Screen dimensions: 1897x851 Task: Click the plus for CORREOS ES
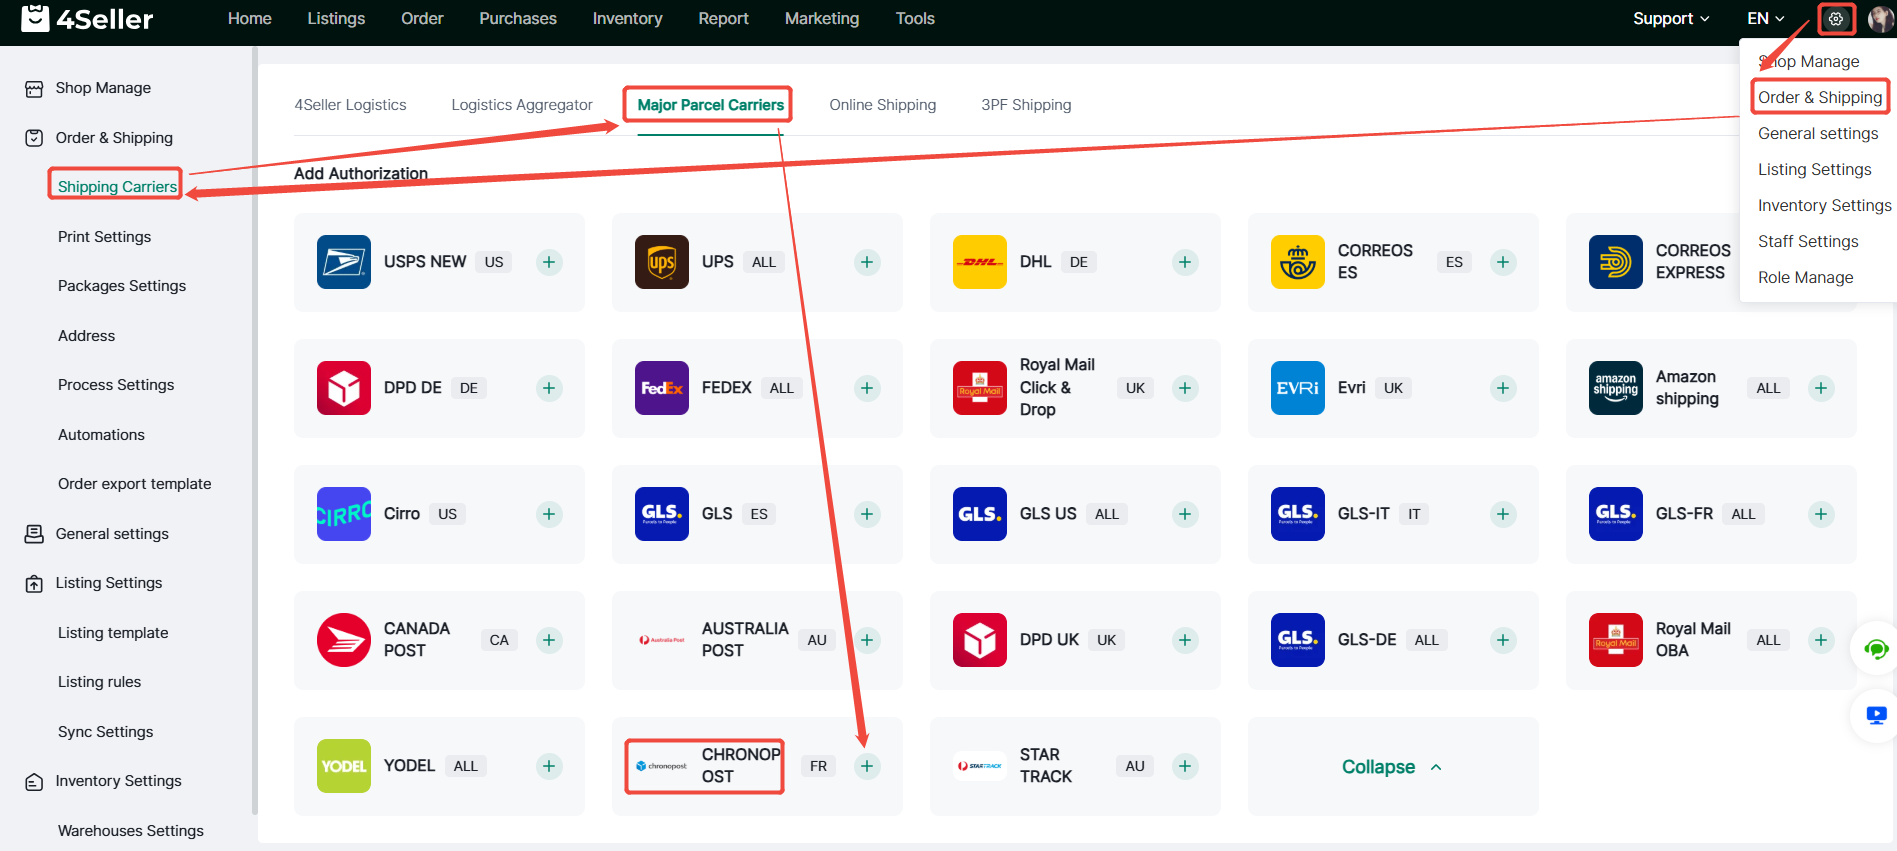coord(1503,262)
